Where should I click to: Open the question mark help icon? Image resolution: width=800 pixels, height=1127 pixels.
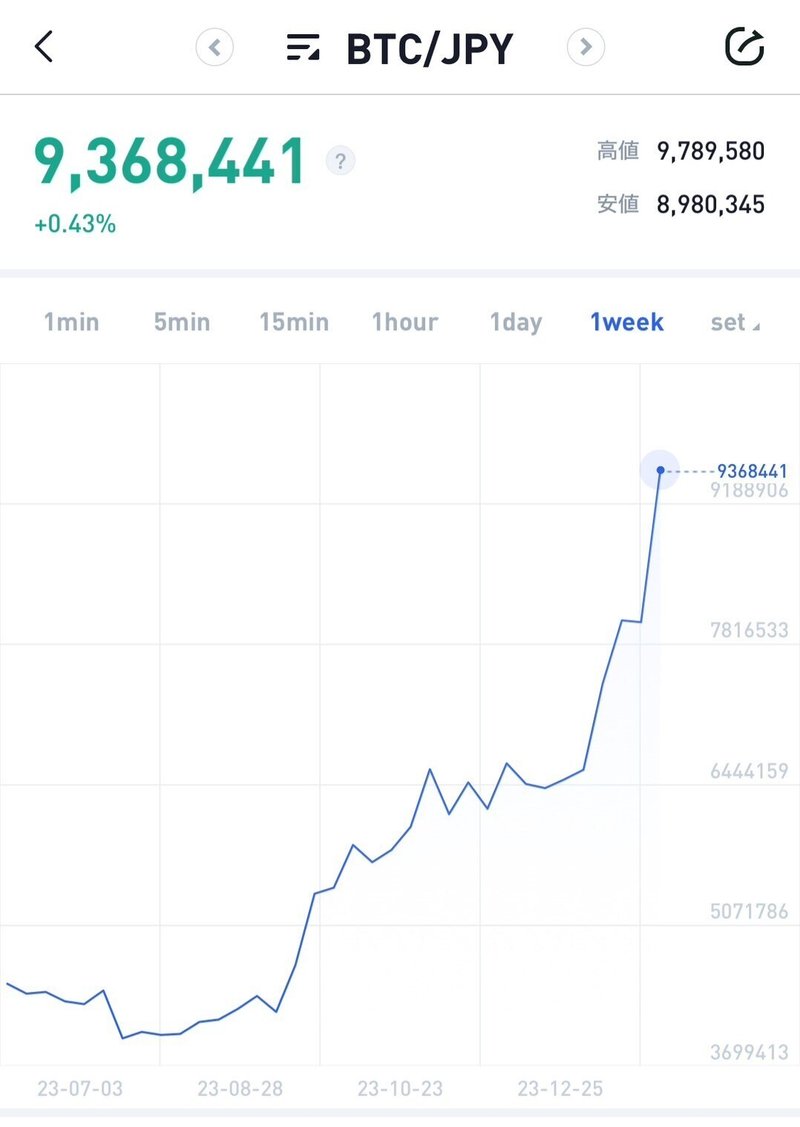coord(341,160)
